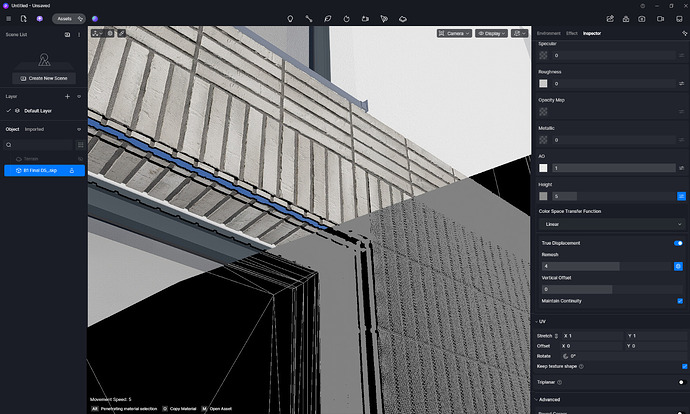Viewport: 690px width, 414px height.
Task: Toggle the Default Layer checkmark
Action: click(x=8, y=110)
